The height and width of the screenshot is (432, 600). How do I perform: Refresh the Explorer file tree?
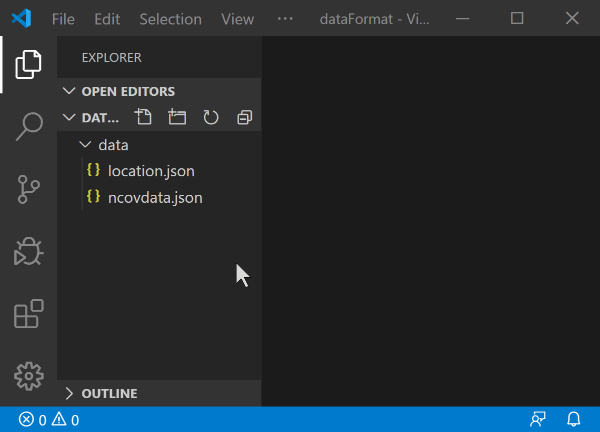click(x=211, y=117)
